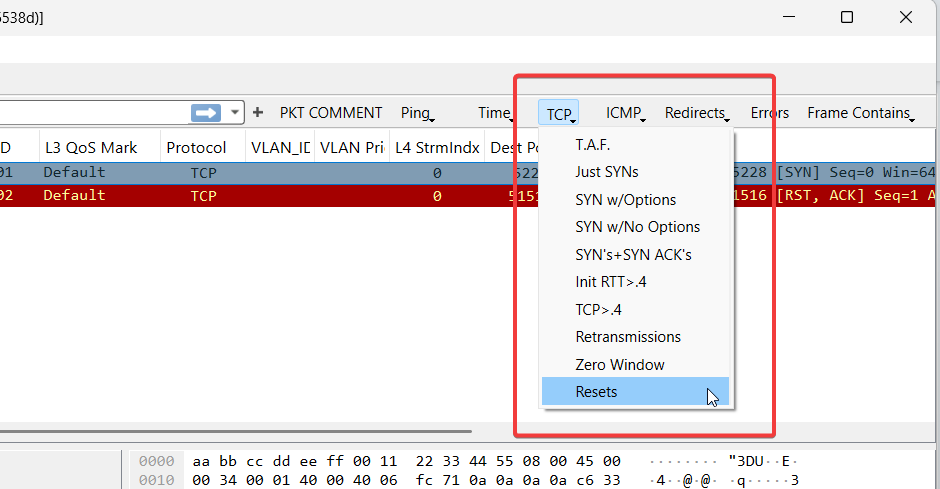
Task: Choose Zero Window in TCP menu
Action: pos(619,365)
